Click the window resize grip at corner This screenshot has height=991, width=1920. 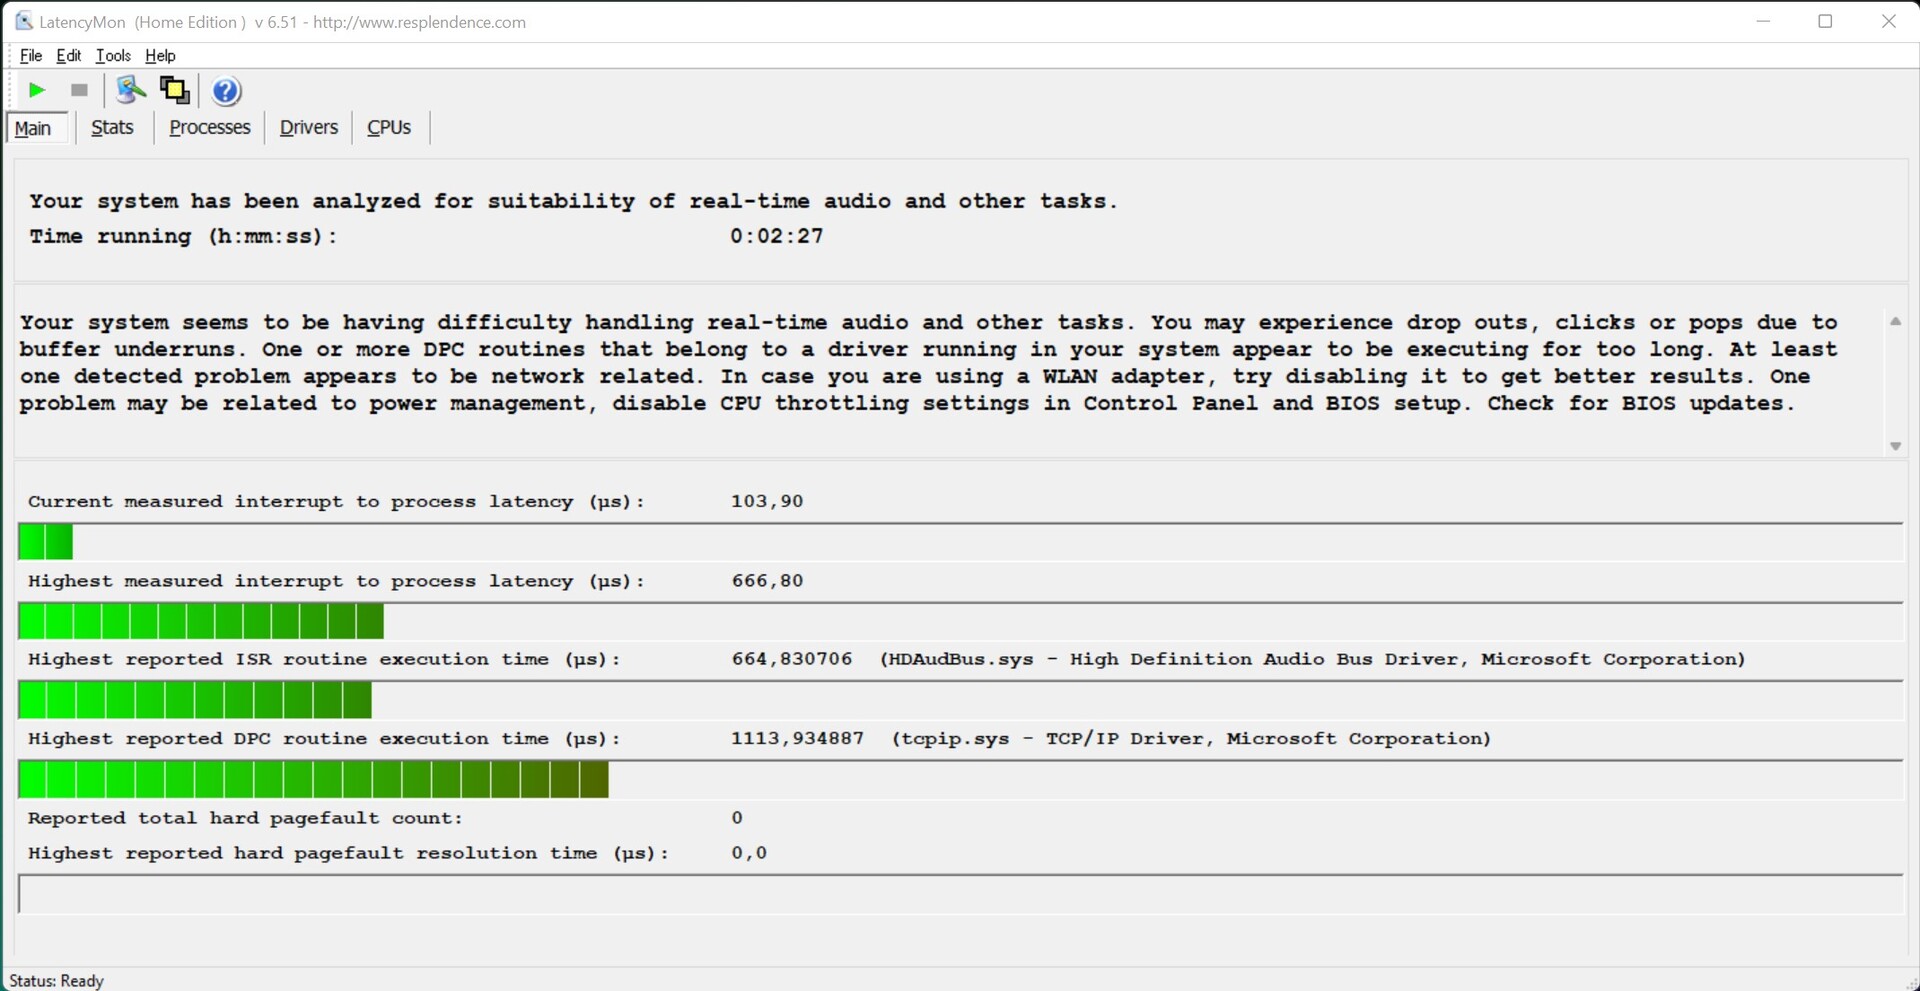(1910, 982)
